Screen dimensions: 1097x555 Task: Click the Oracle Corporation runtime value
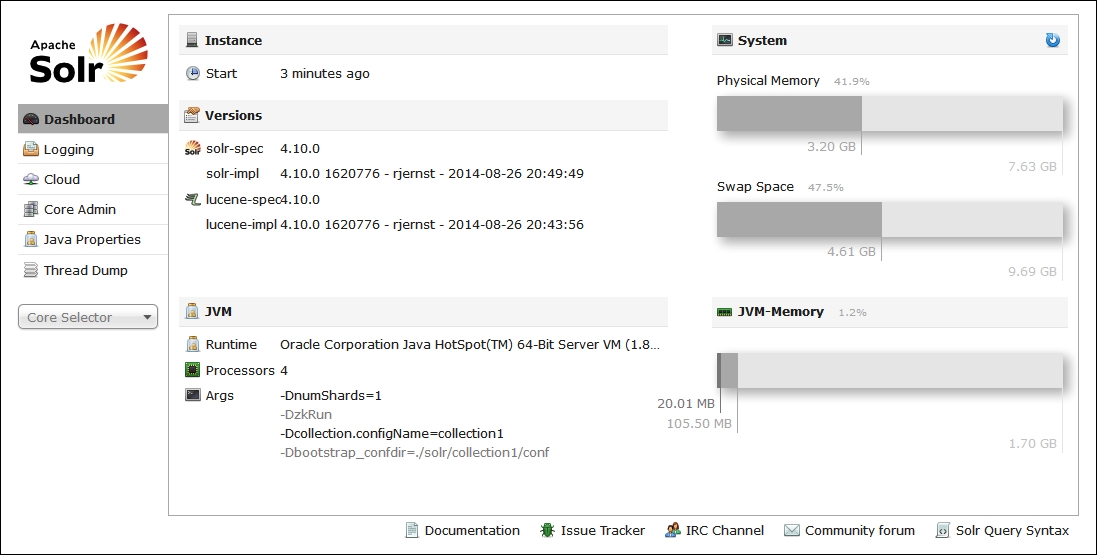(470, 344)
